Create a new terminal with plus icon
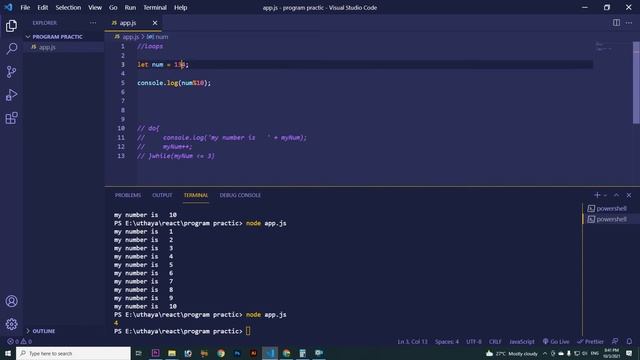Image resolution: width=640 pixels, height=360 pixels. 597,195
